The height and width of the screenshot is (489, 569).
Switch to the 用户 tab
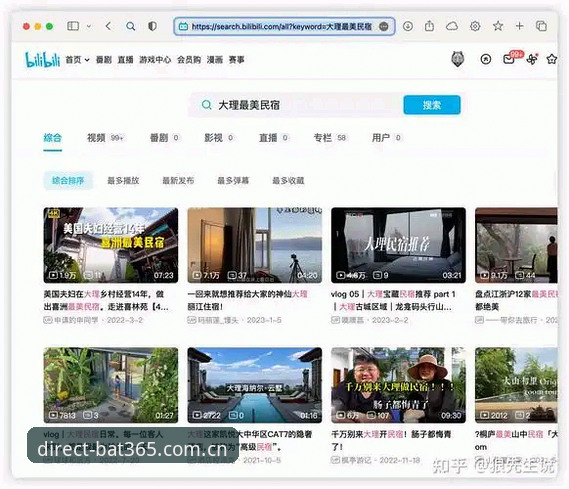(x=386, y=138)
